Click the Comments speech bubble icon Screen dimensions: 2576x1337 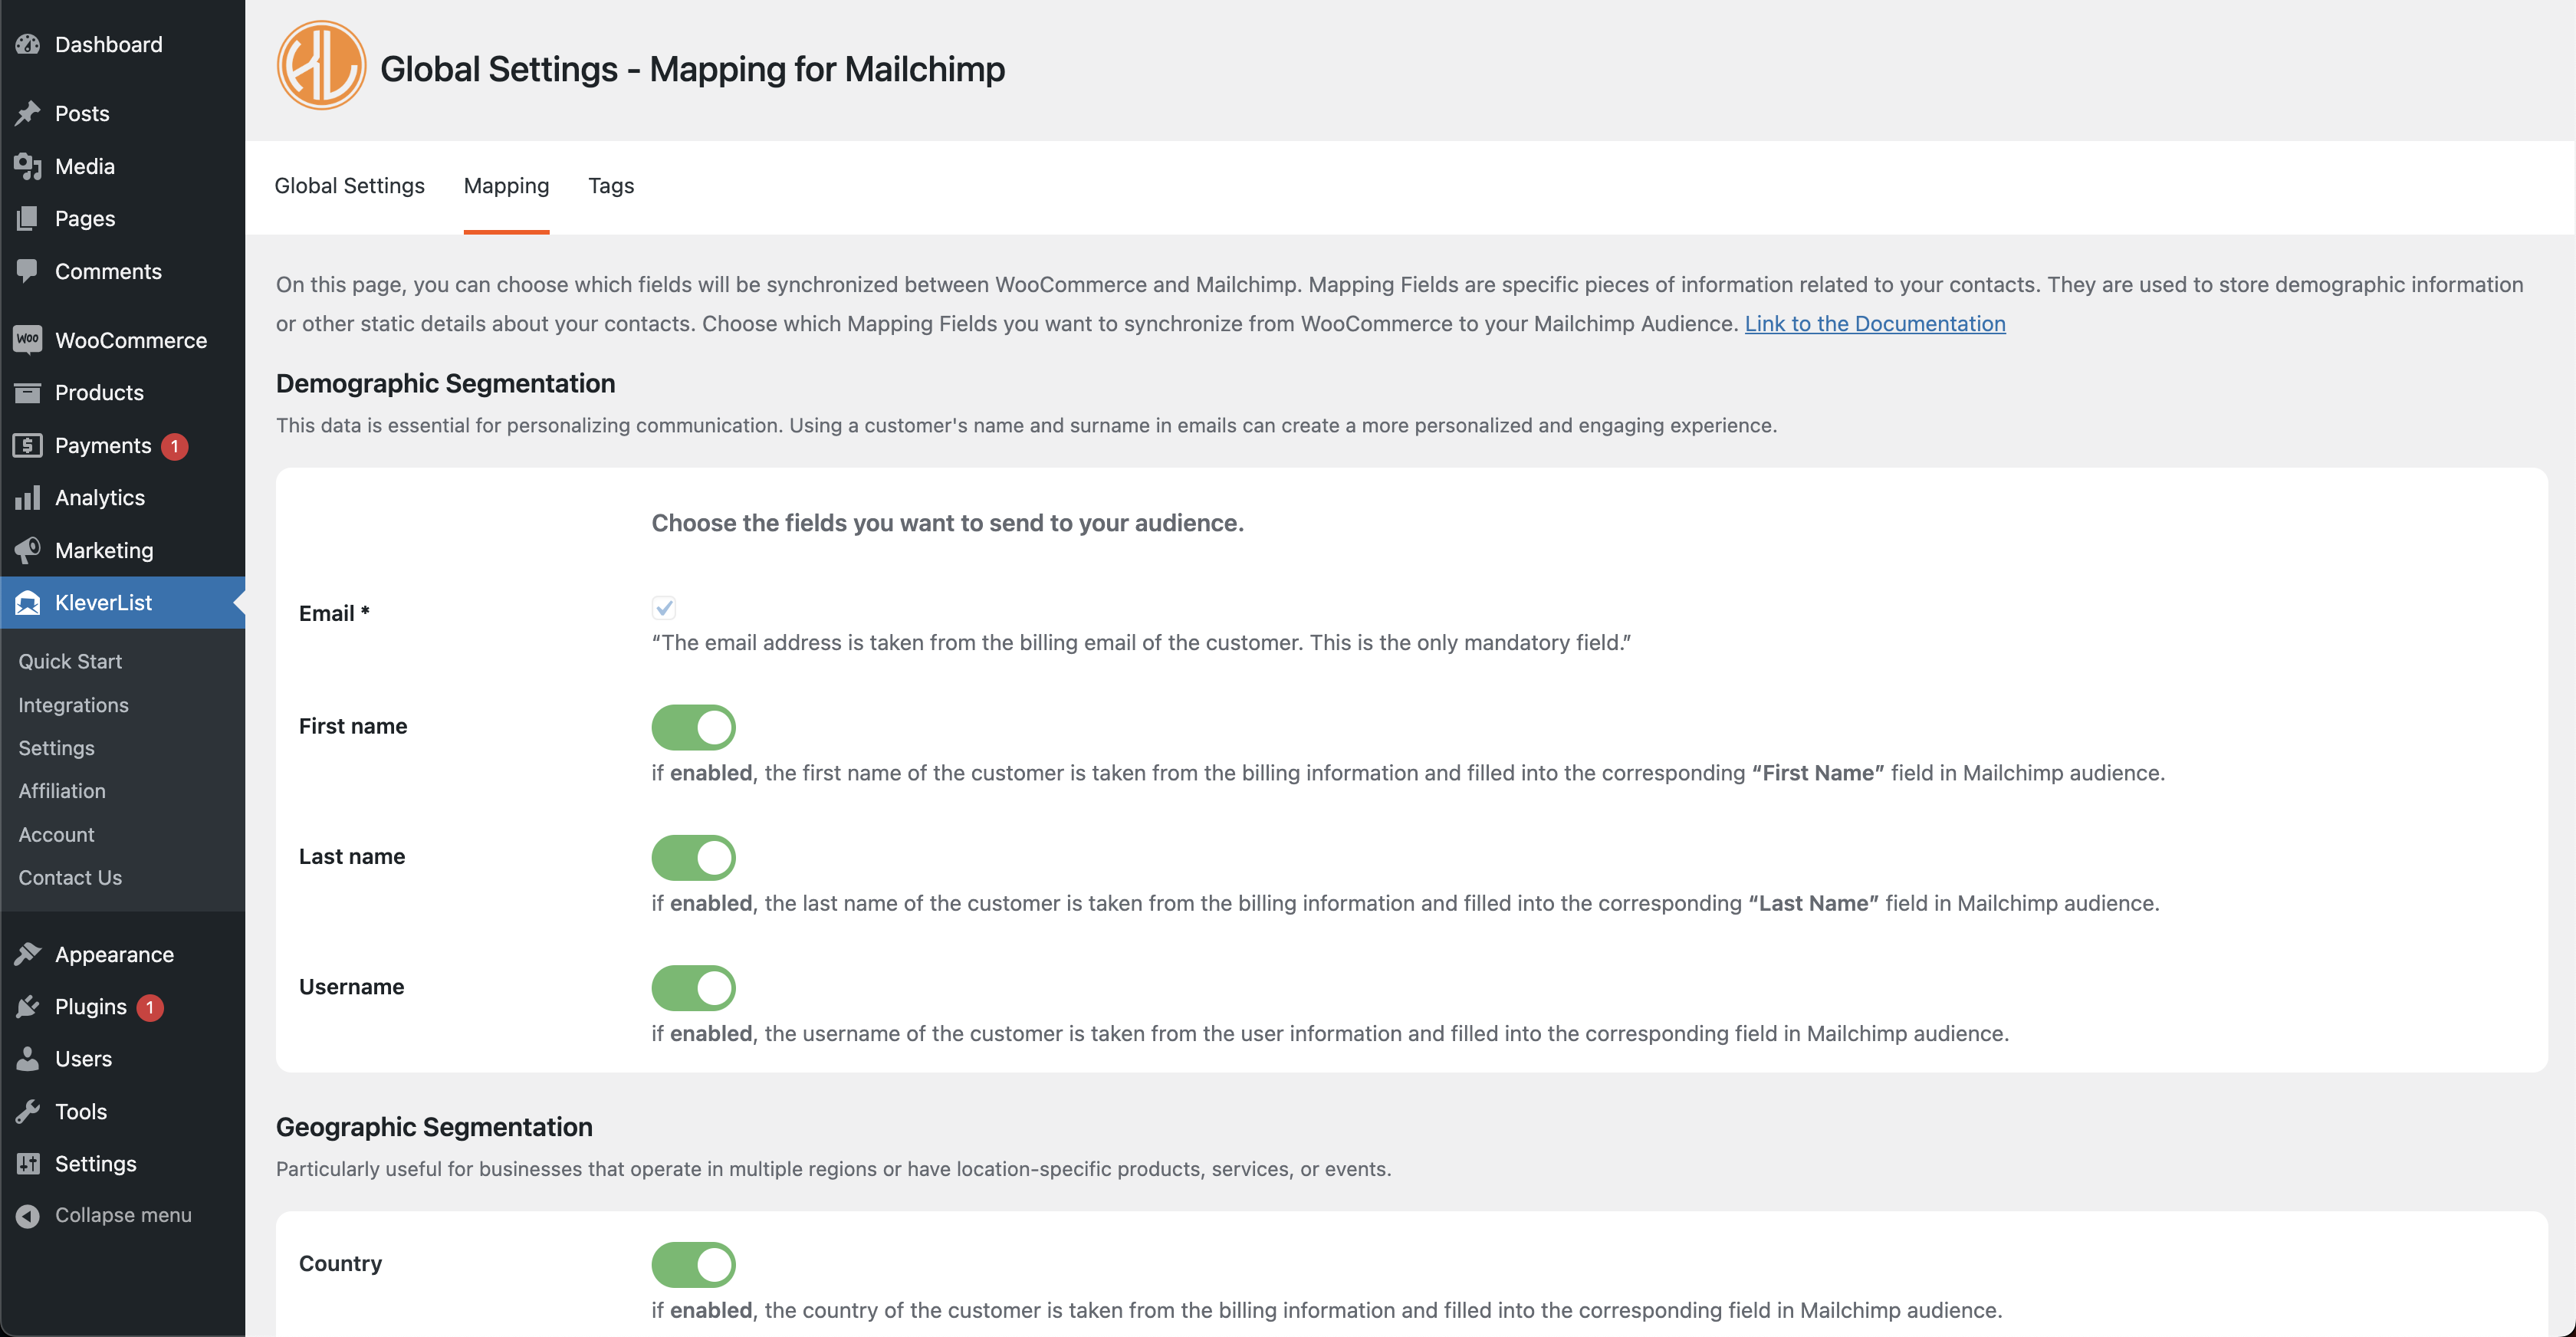[x=28, y=271]
